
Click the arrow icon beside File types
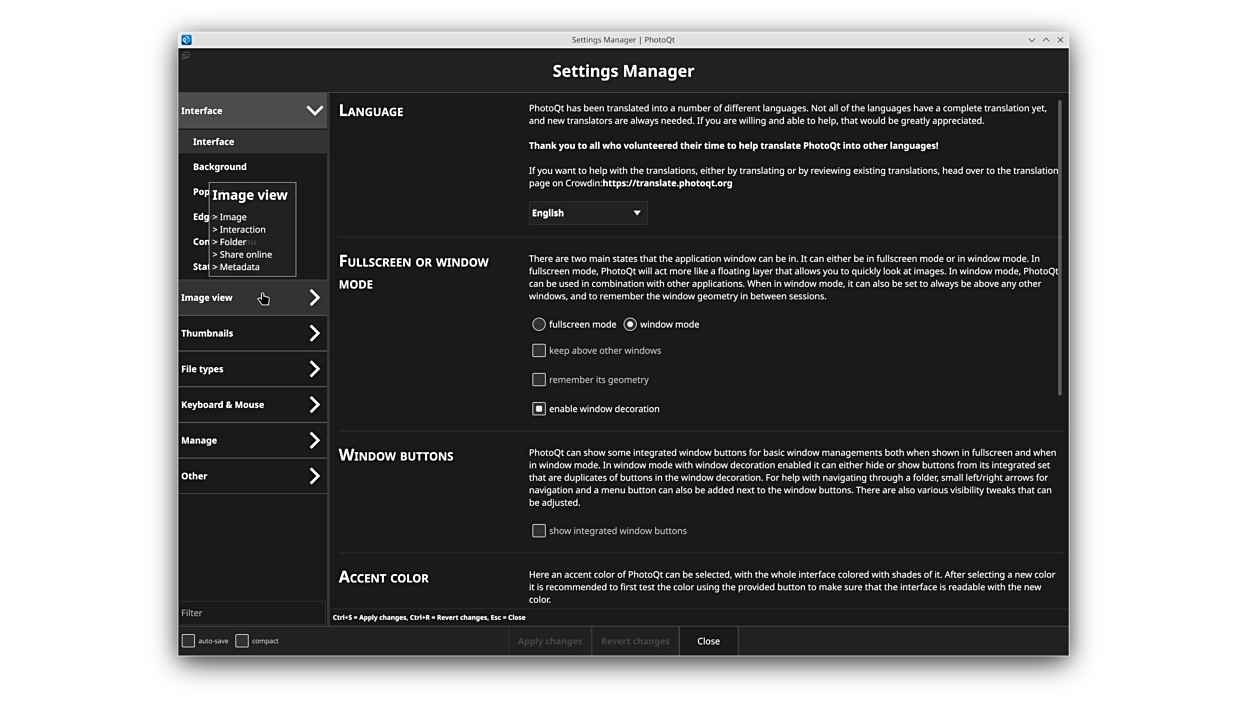click(314, 369)
